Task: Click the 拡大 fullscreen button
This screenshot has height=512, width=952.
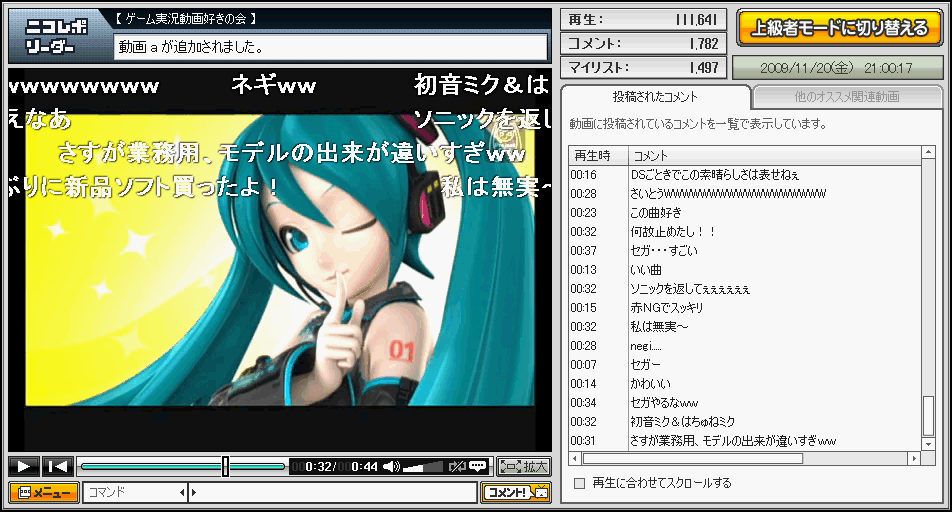Action: pyautogui.click(x=523, y=466)
